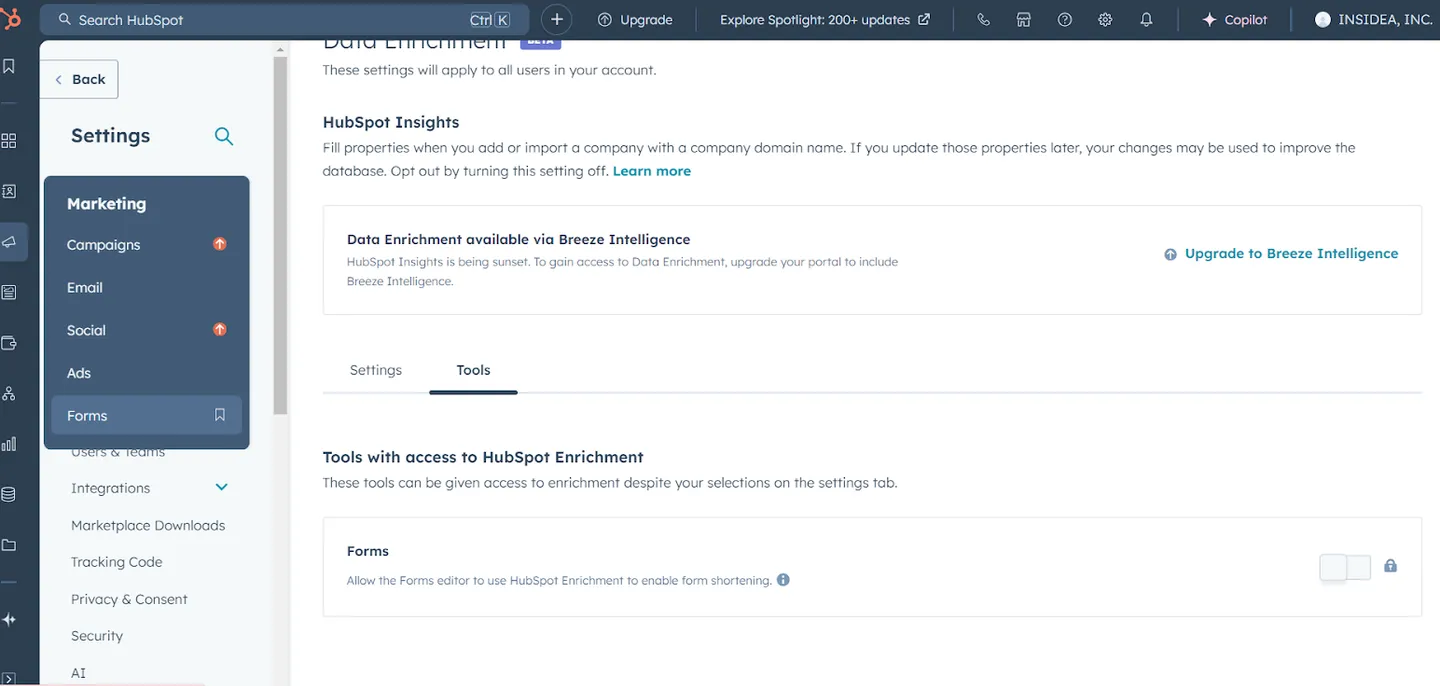The height and width of the screenshot is (686, 1440).
Task: Click the Learn more link
Action: (652, 171)
